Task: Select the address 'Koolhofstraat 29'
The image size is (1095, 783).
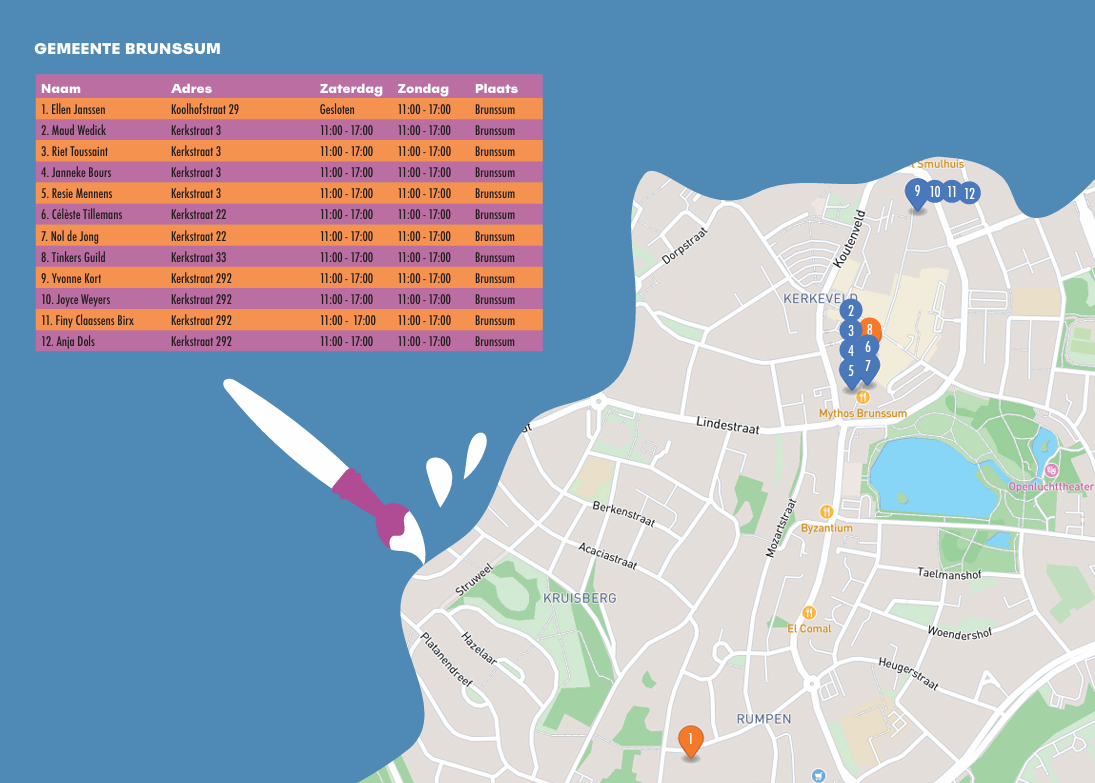Action: click(205, 110)
